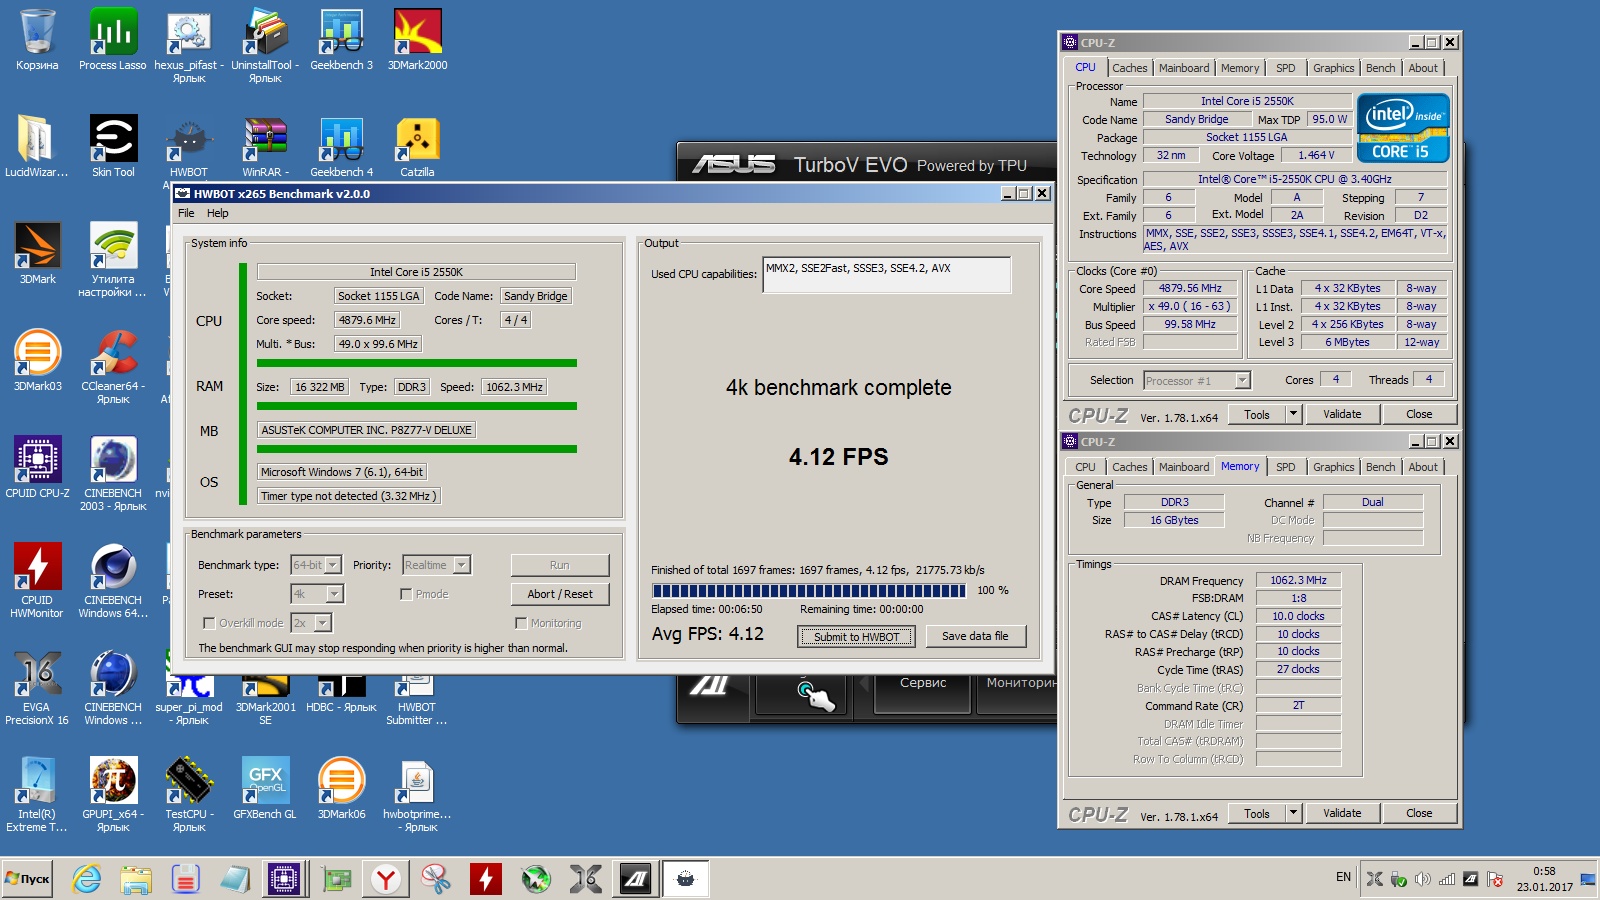This screenshot has width=1600, height=900.
Task: Open the 3DMark06 desktop icon
Action: coord(341,788)
